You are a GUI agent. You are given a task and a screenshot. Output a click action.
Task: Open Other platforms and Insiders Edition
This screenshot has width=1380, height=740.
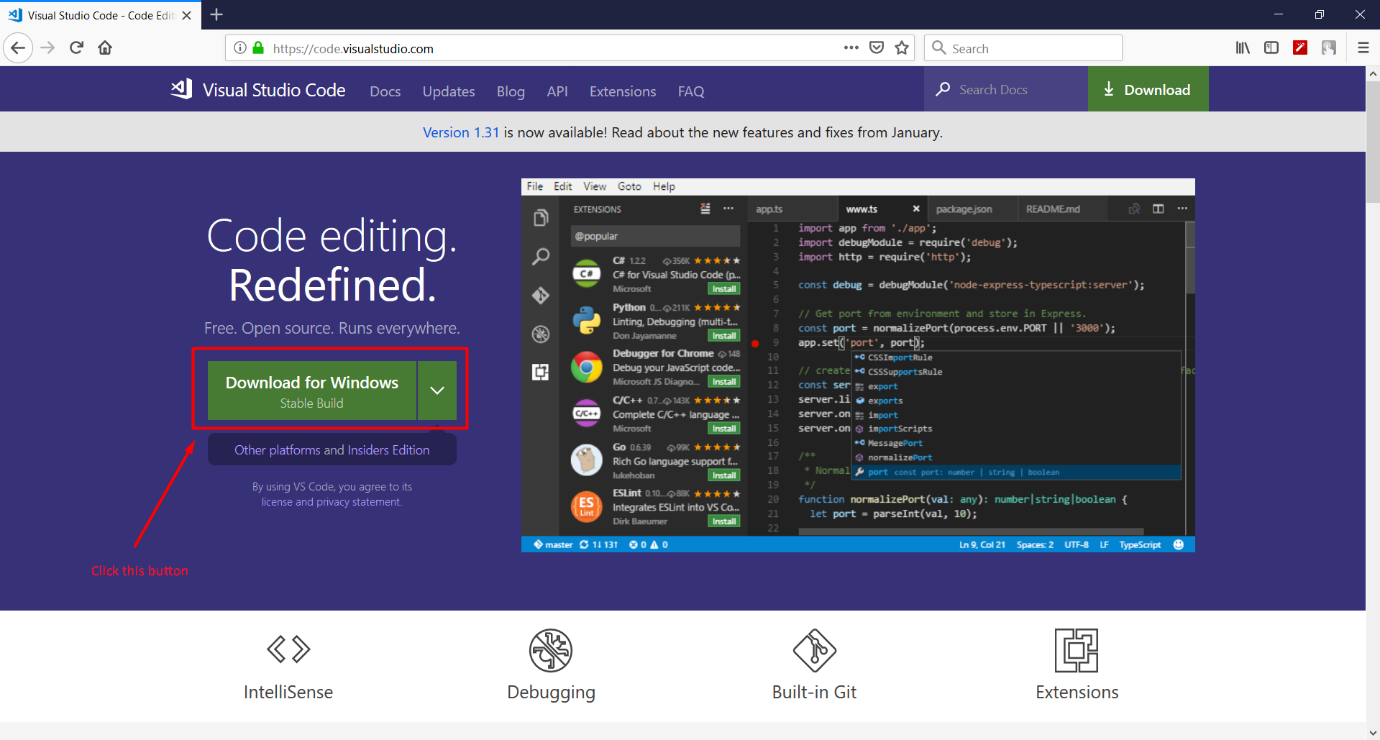click(x=332, y=450)
